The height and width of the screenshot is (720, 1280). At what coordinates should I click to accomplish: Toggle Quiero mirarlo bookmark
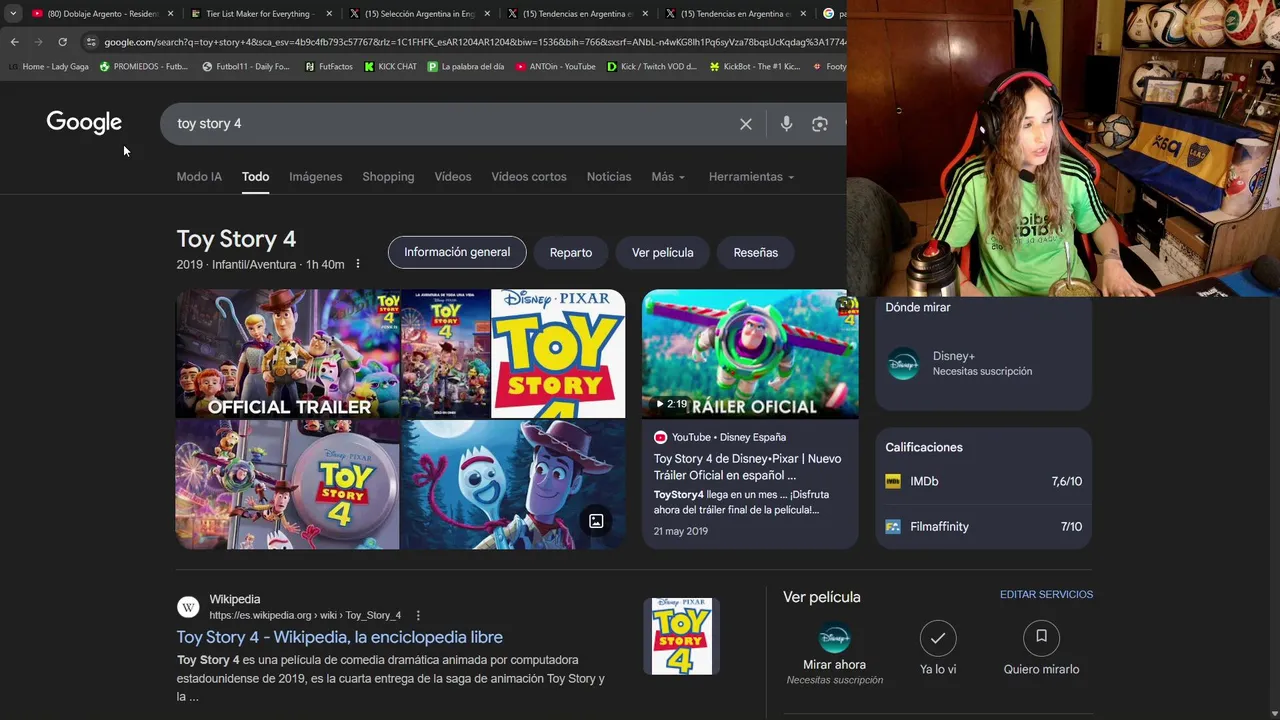pos(1041,638)
